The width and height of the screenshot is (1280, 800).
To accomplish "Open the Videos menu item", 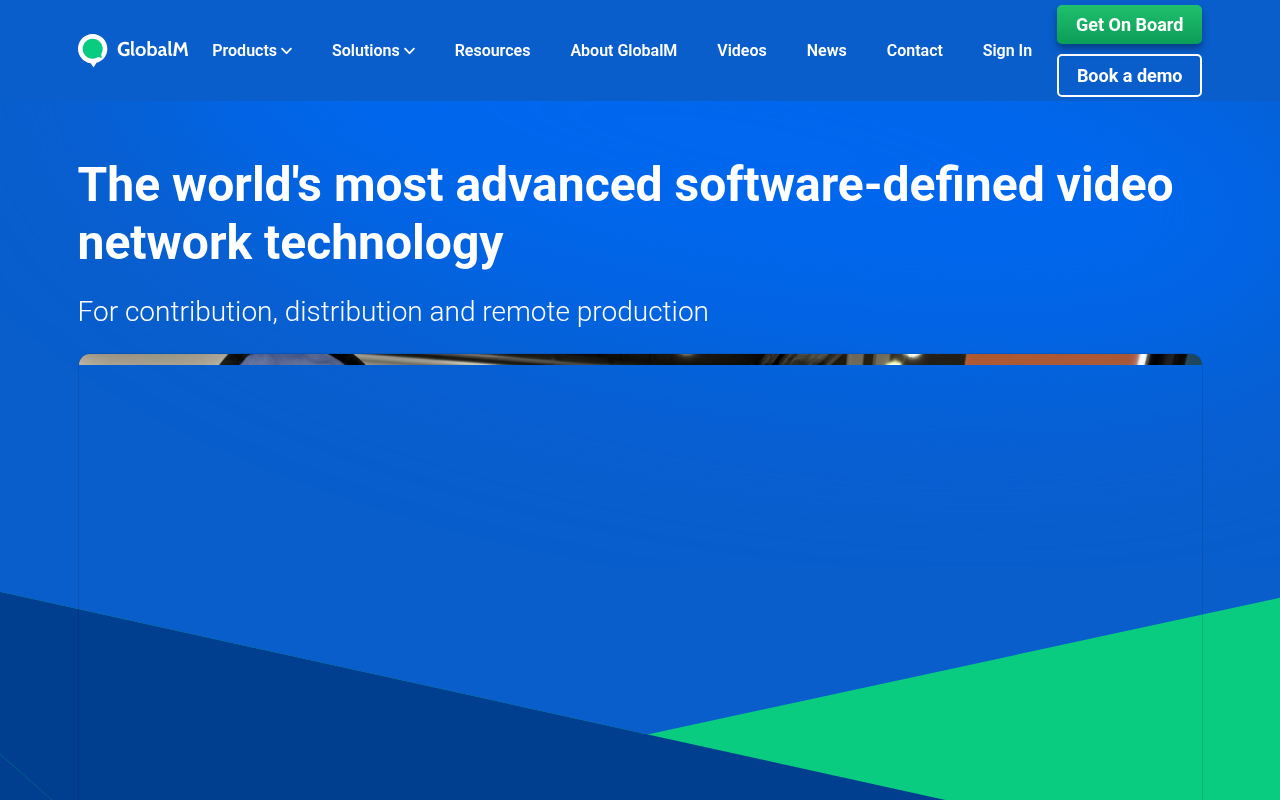I will 742,50.
